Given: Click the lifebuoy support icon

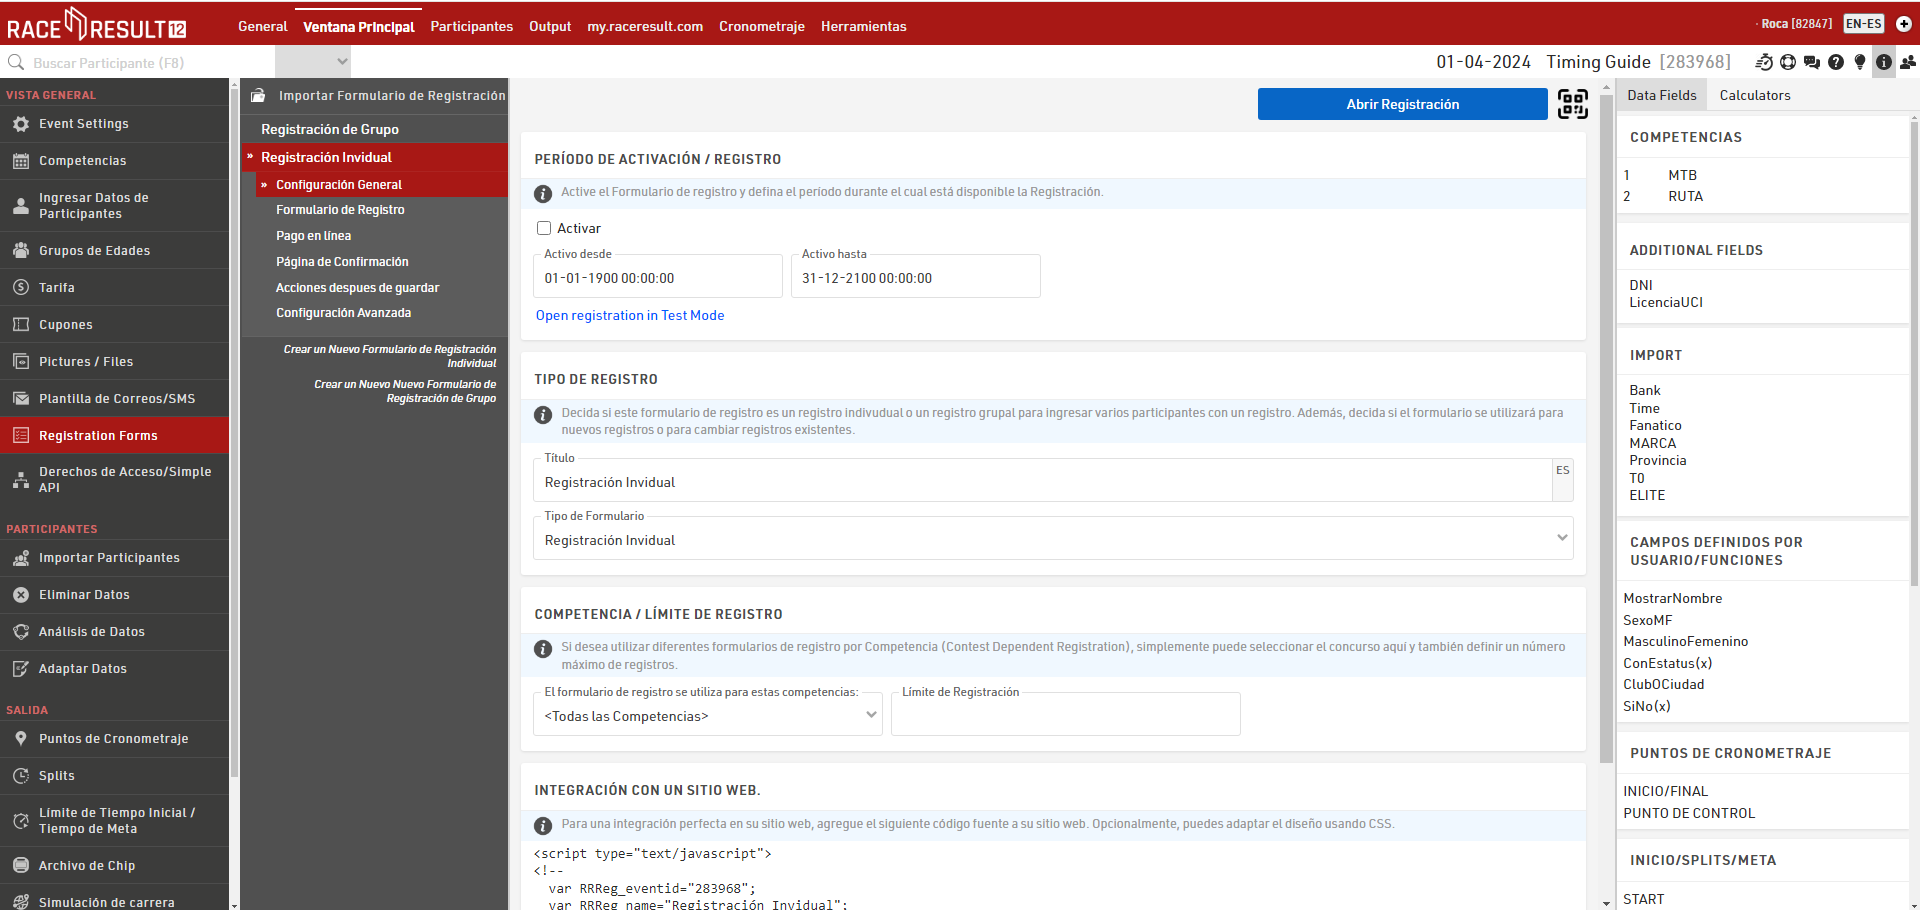Looking at the screenshot, I should [1788, 62].
